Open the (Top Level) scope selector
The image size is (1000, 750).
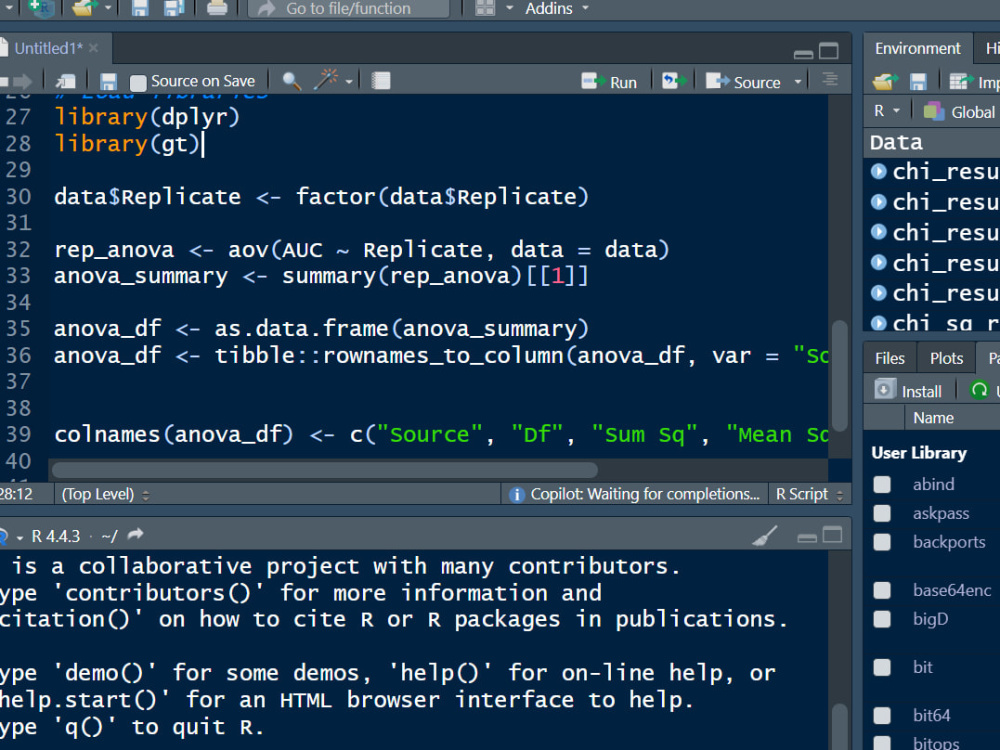(105, 494)
